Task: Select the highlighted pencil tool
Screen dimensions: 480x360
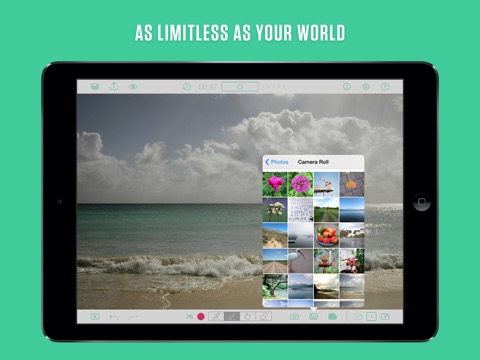Action: click(232, 316)
